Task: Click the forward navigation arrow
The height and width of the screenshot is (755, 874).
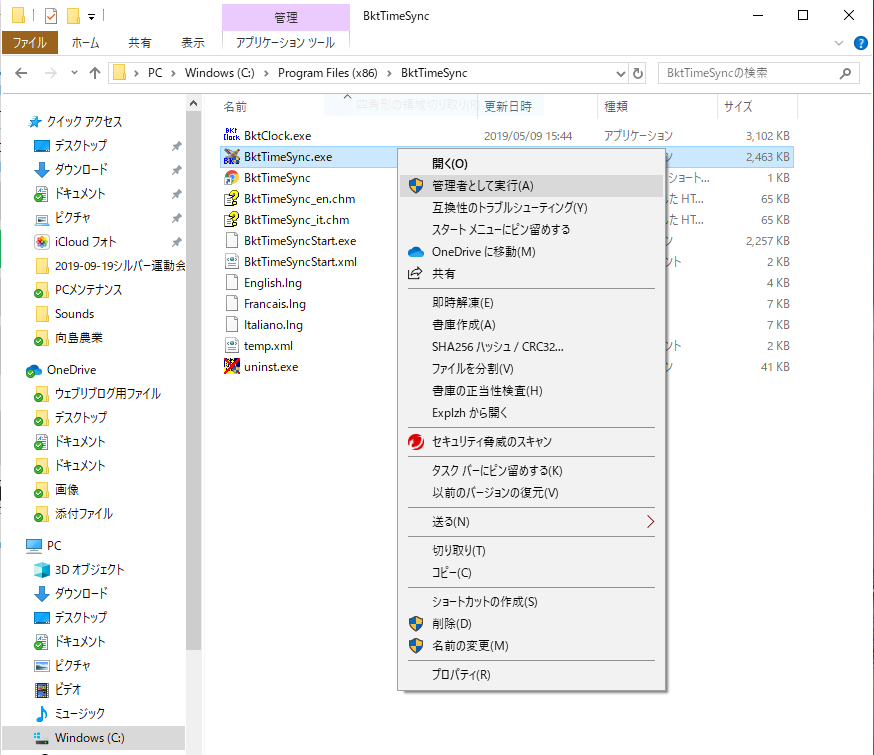Action: (51, 73)
